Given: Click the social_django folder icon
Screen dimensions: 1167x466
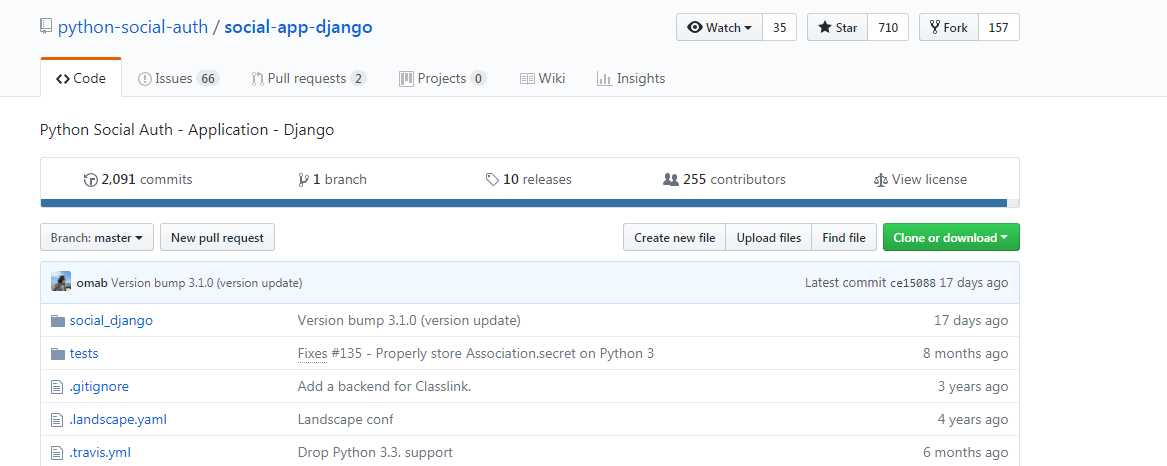Looking at the screenshot, I should point(58,321).
